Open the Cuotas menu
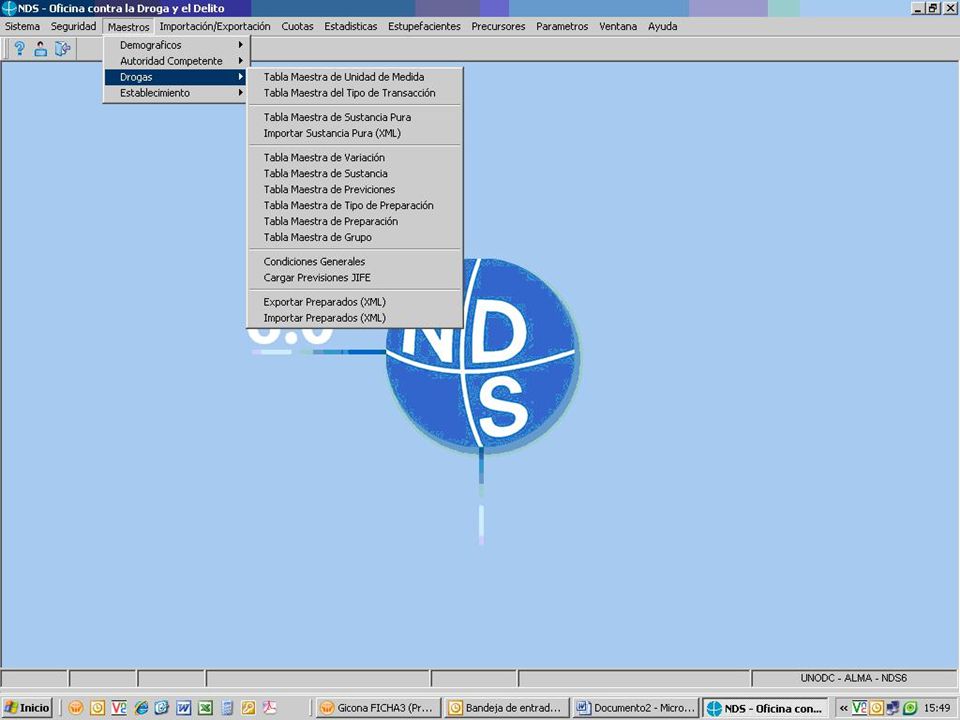The height and width of the screenshot is (720, 960). [x=298, y=26]
